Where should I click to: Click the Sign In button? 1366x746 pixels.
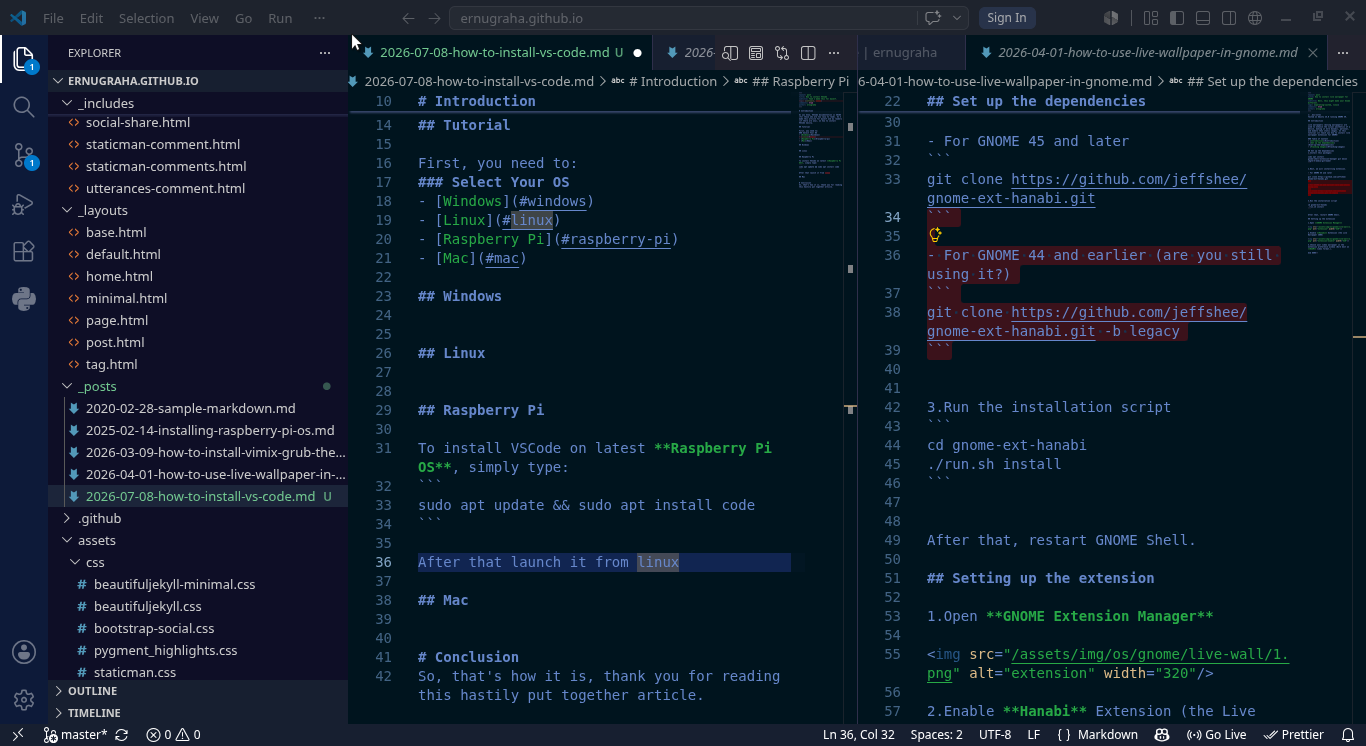pyautogui.click(x=1006, y=18)
